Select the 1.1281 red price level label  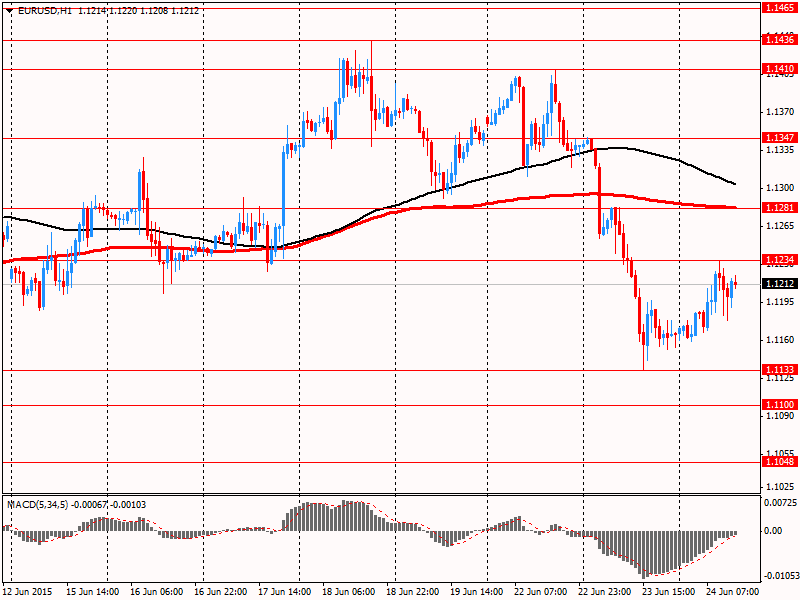[779, 207]
